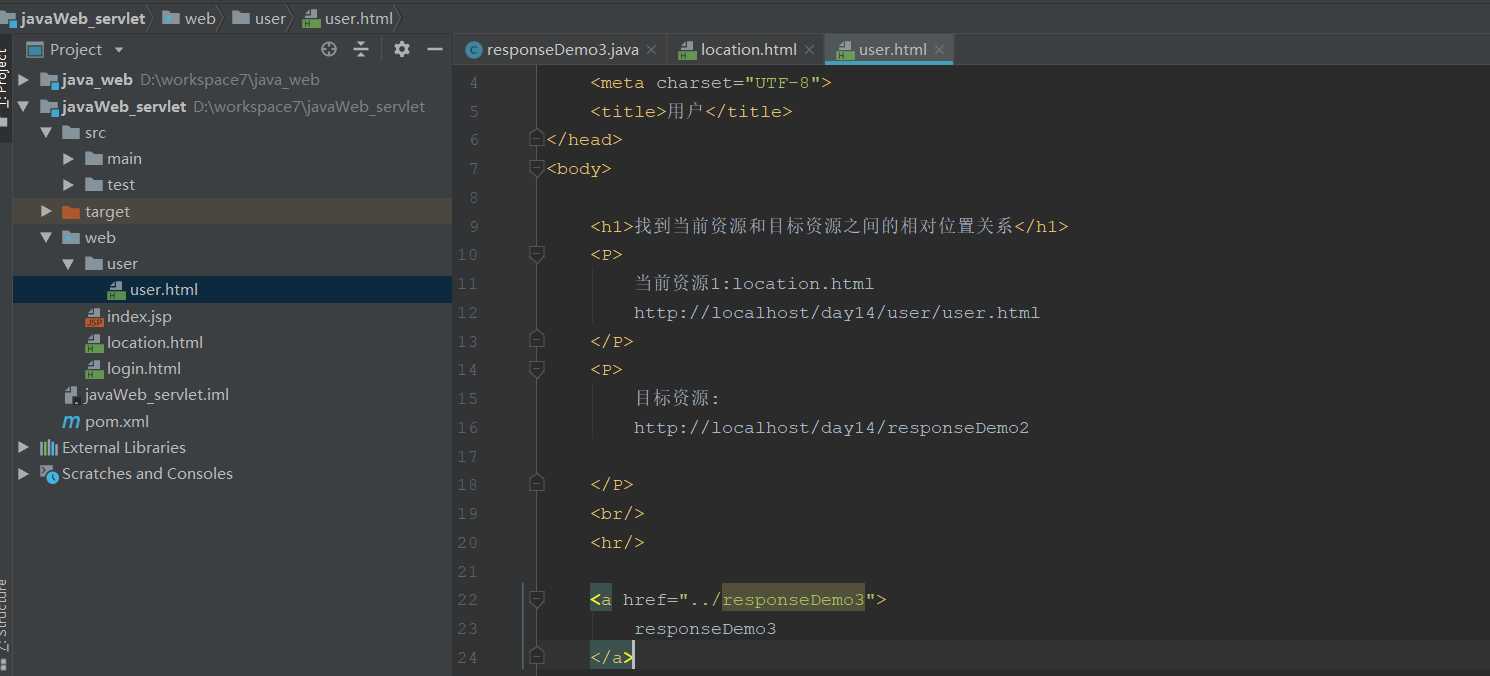The image size is (1490, 676).
Task: Open the Project view dropdown
Action: [x=119, y=50]
